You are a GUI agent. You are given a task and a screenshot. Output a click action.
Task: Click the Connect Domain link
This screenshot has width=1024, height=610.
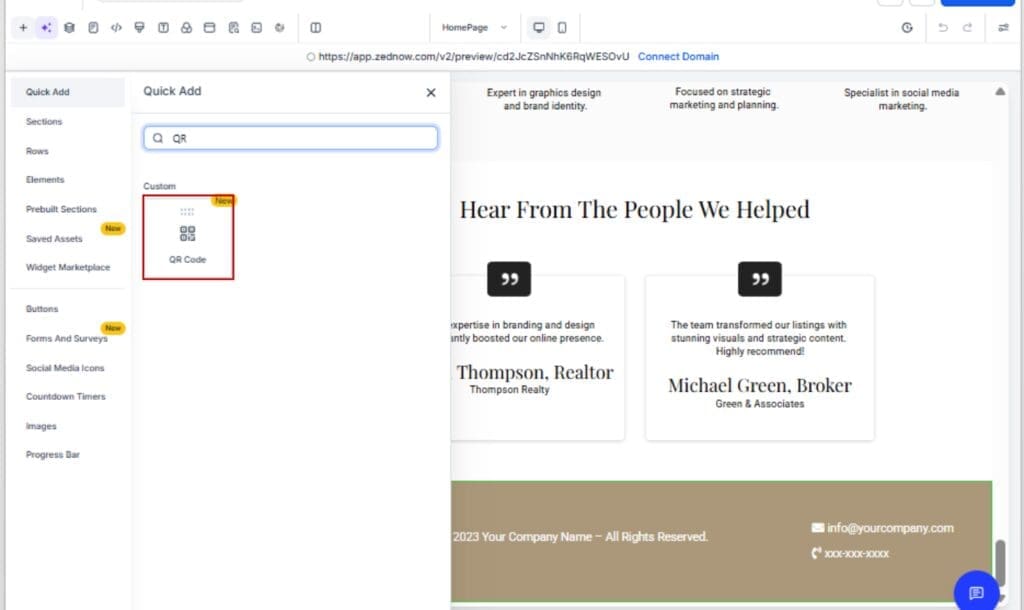point(678,57)
